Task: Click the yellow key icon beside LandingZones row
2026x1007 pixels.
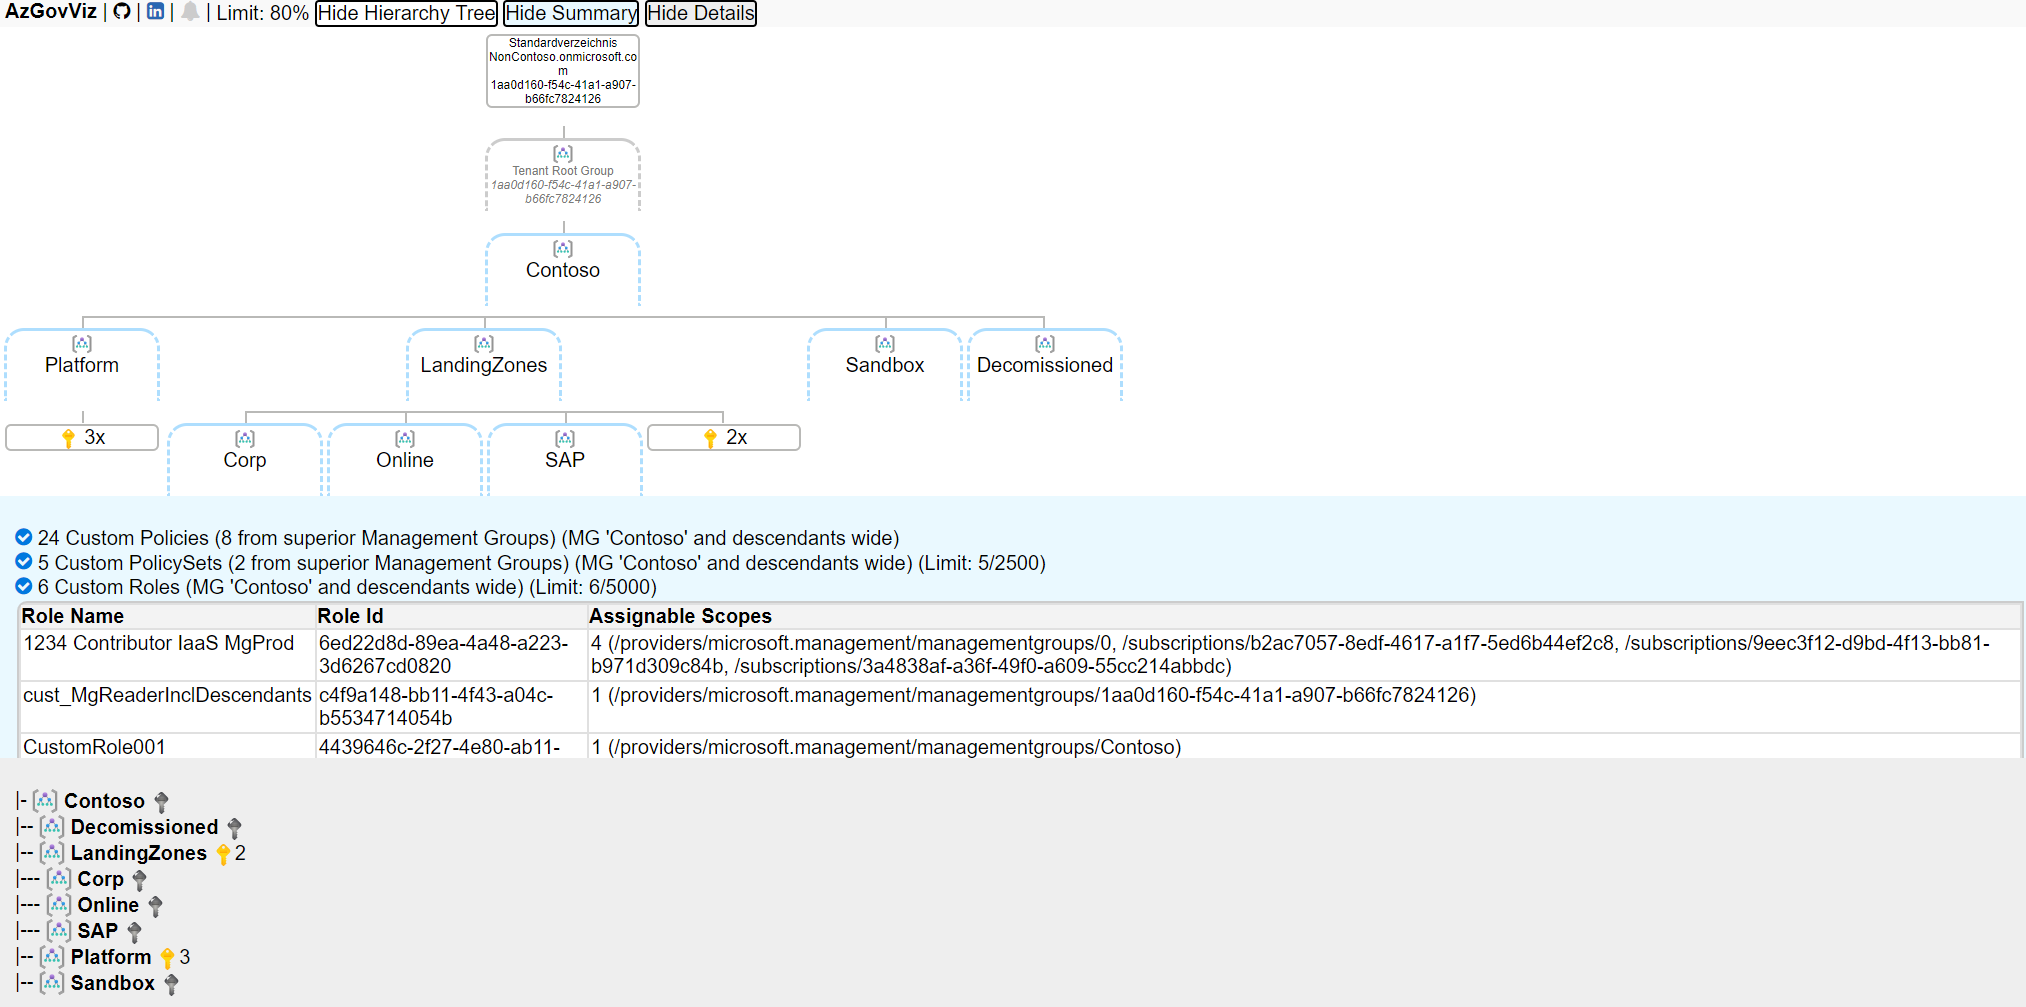Action: (x=223, y=854)
